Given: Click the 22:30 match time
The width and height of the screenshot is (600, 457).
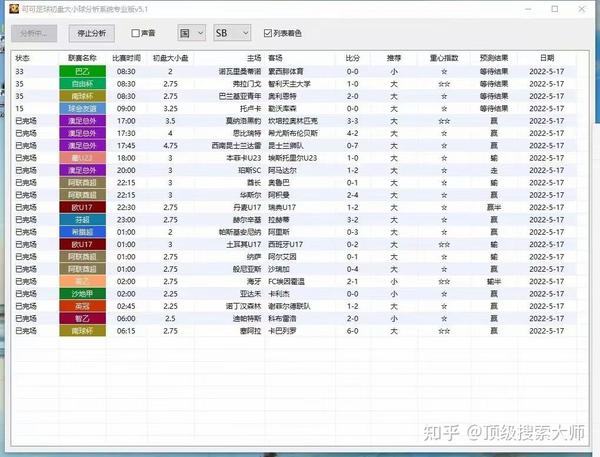Looking at the screenshot, I should (x=126, y=207).
